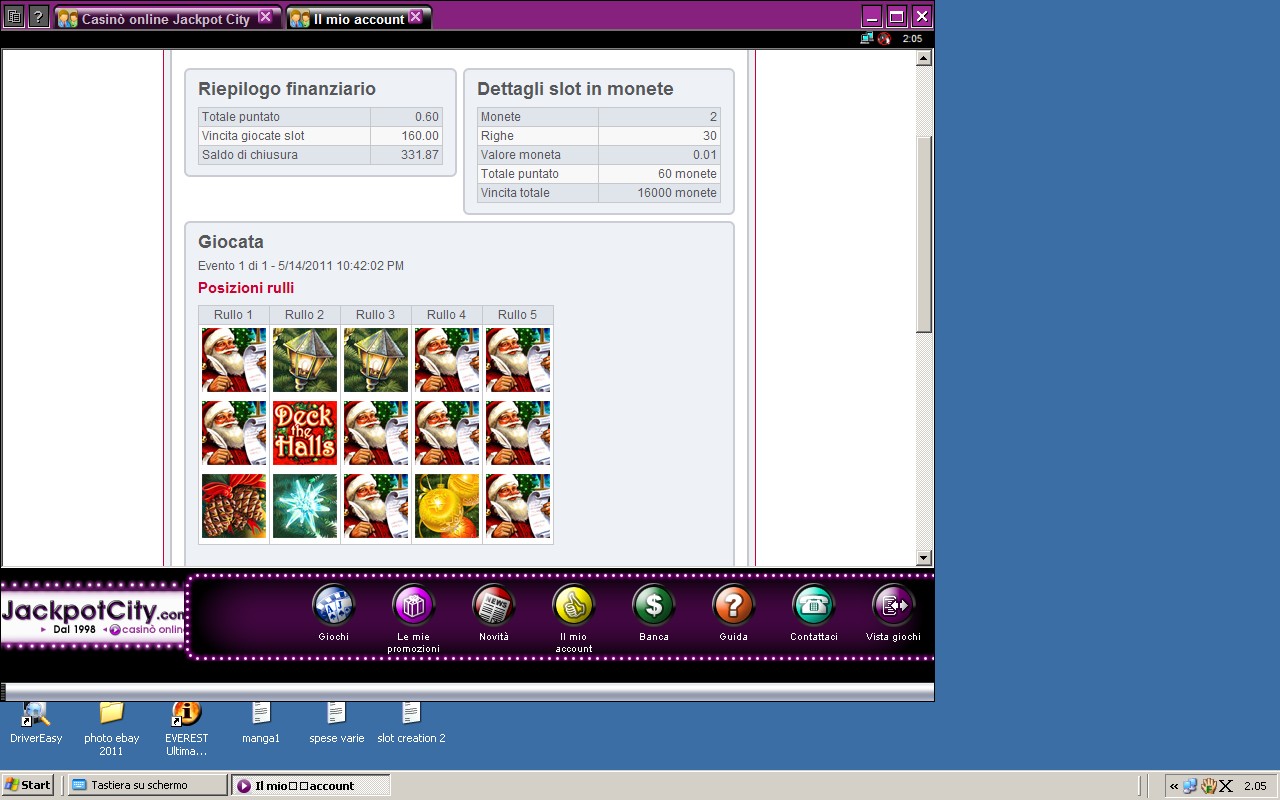Click scrollbar up arrow

[x=924, y=59]
